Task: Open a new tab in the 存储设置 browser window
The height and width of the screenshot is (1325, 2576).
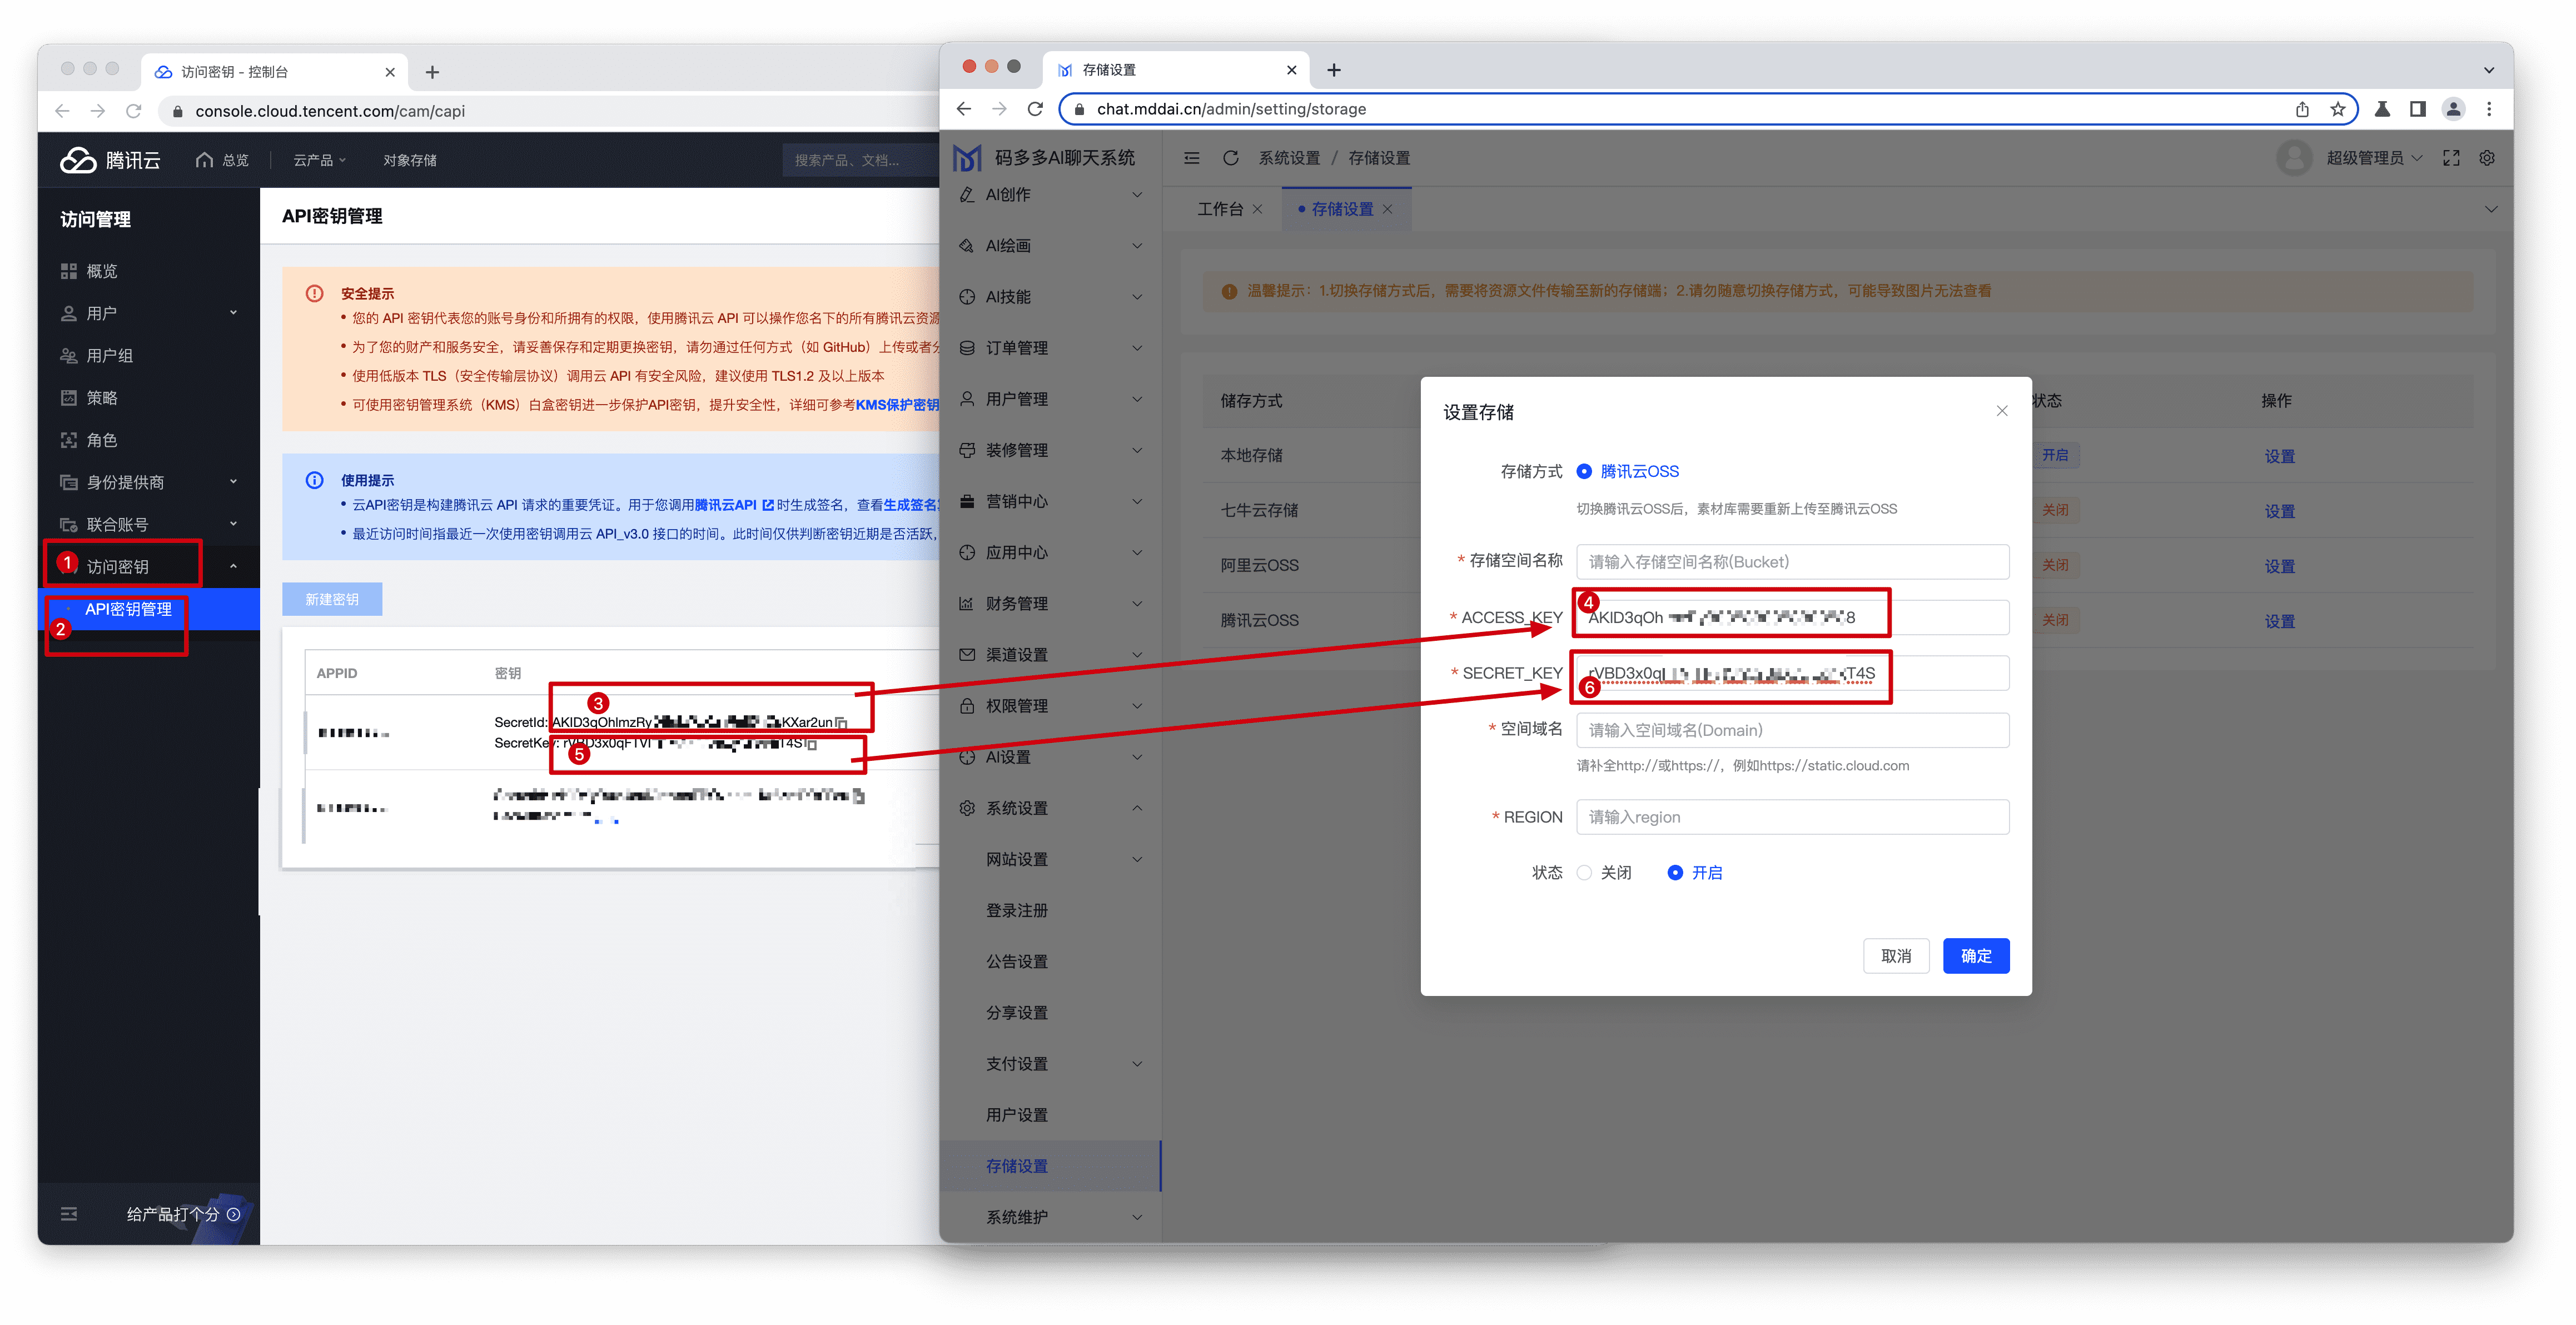Action: coord(1333,70)
